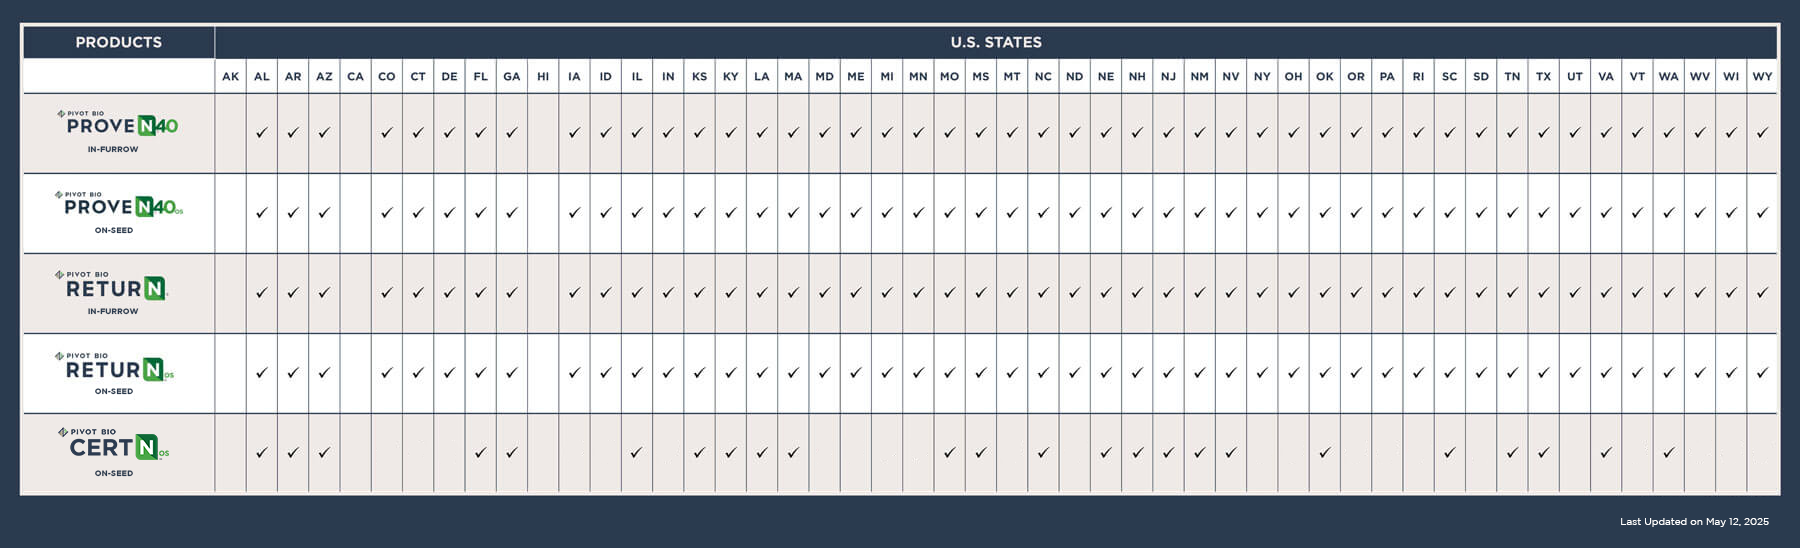Click the Pivot Bio PROVEN 40 In-Furrow logo
Viewport: 1800px width, 548px height.
coord(118,131)
